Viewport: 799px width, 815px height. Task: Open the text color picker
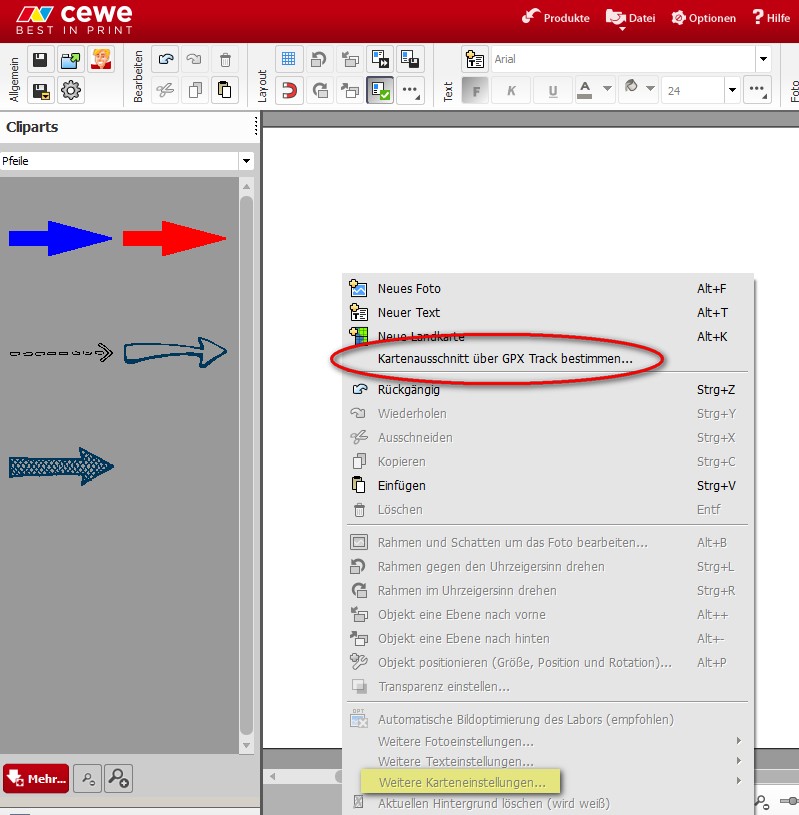click(x=594, y=91)
